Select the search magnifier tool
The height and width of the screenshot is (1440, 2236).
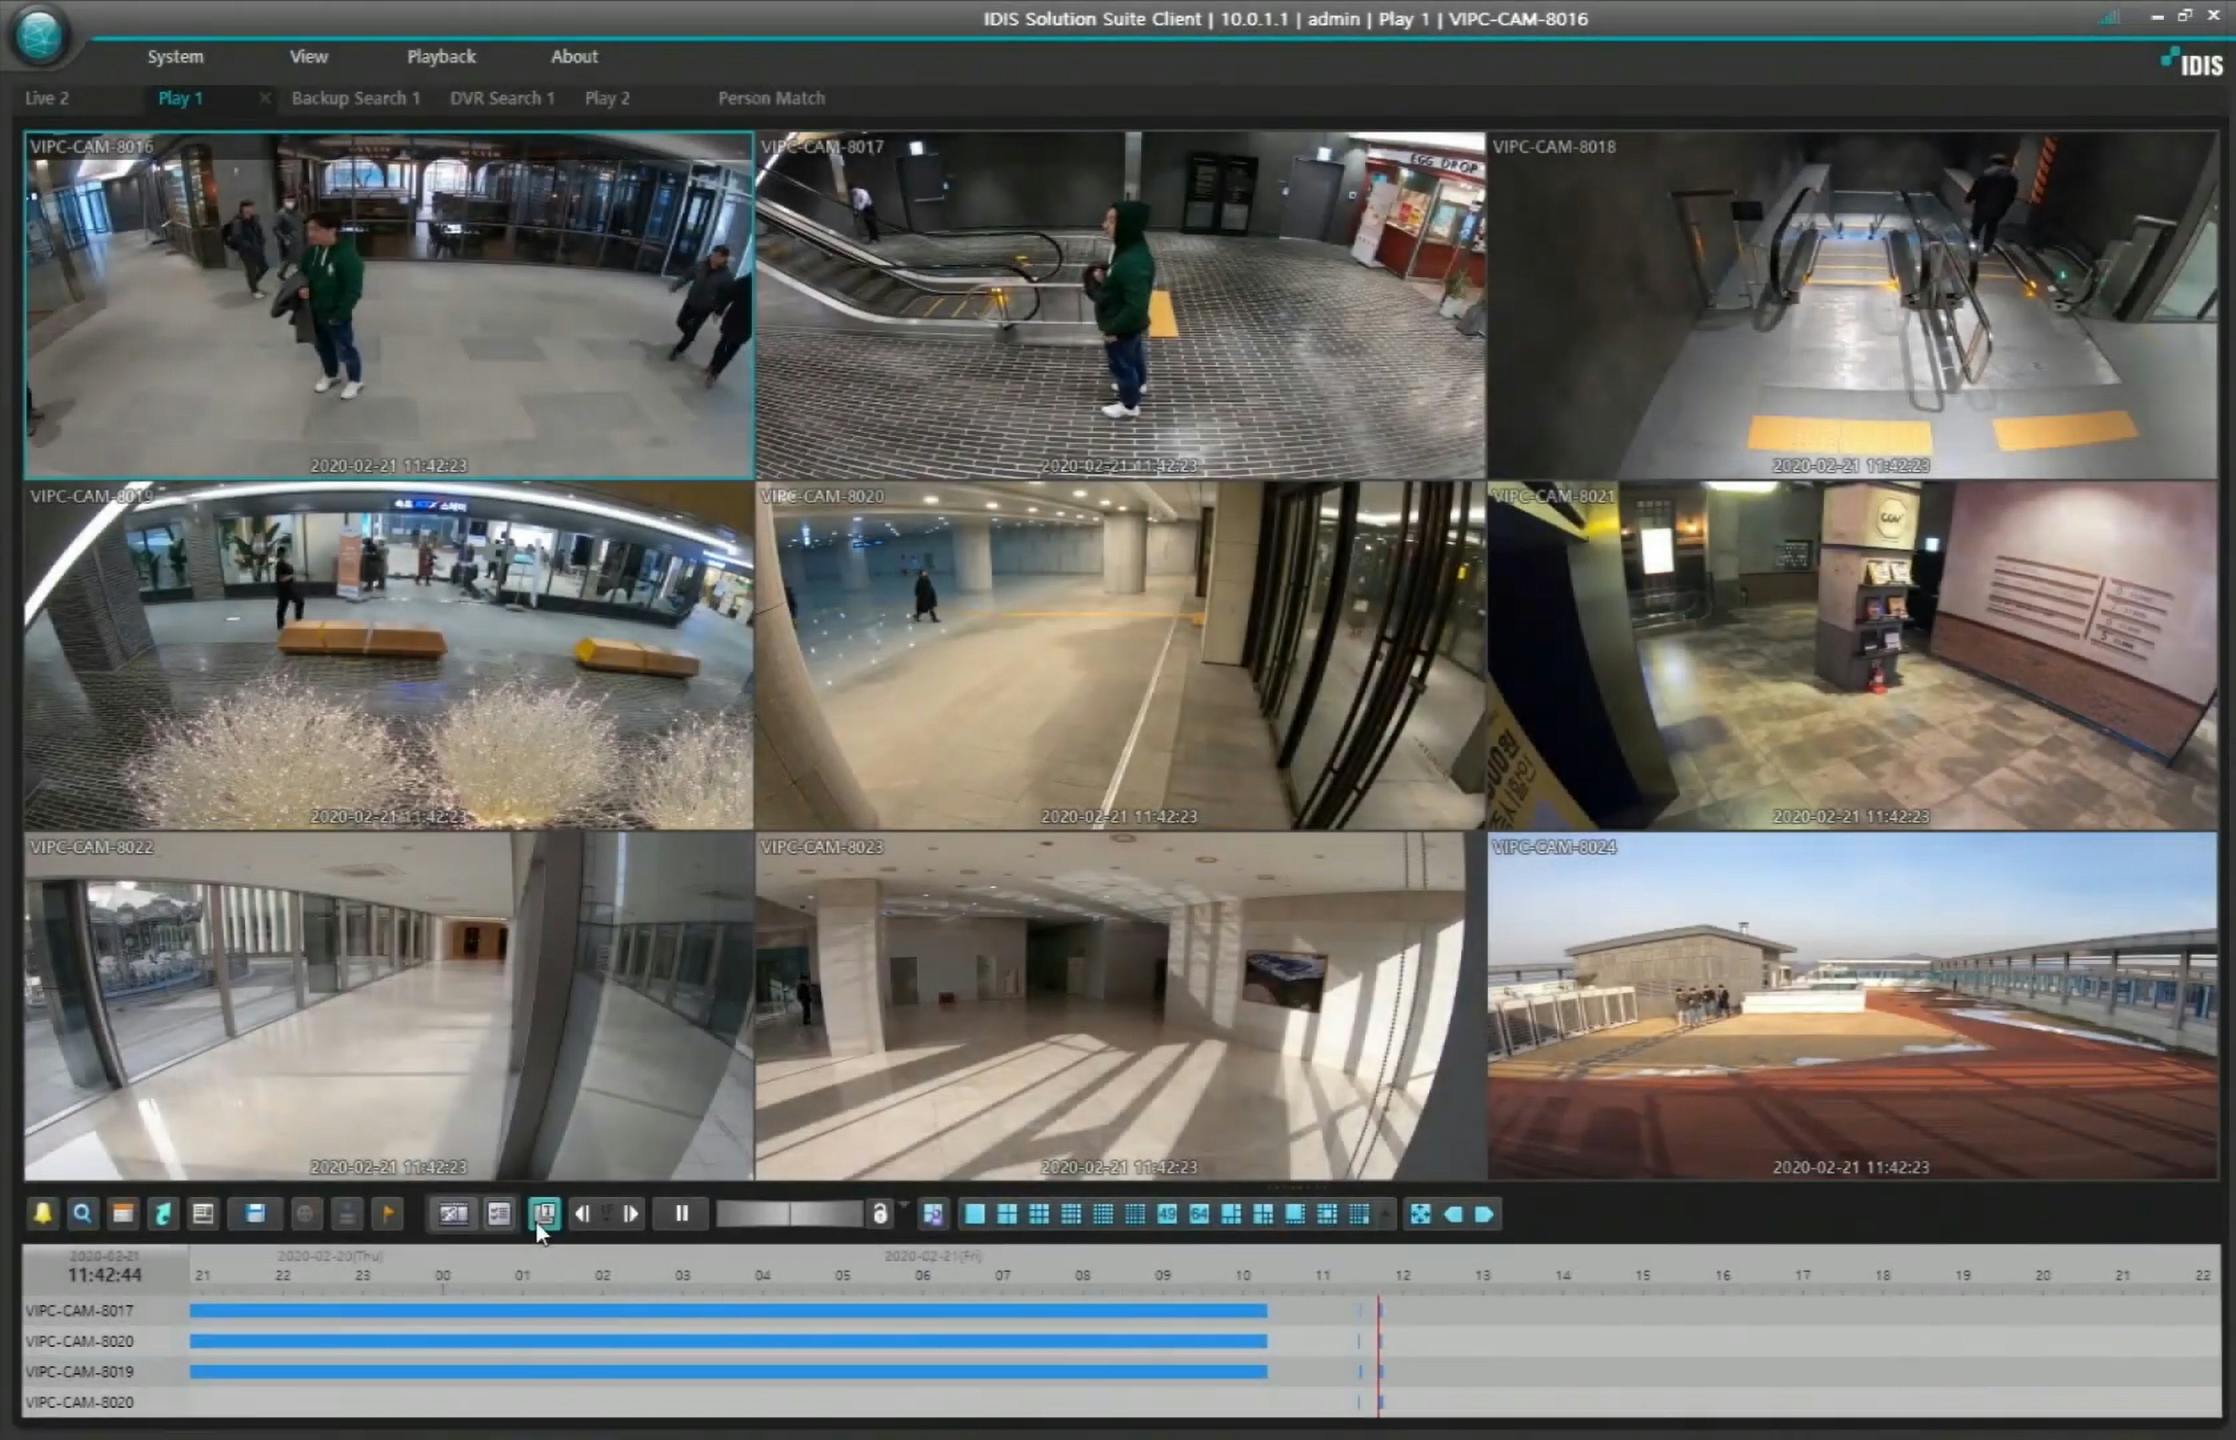[x=83, y=1213]
